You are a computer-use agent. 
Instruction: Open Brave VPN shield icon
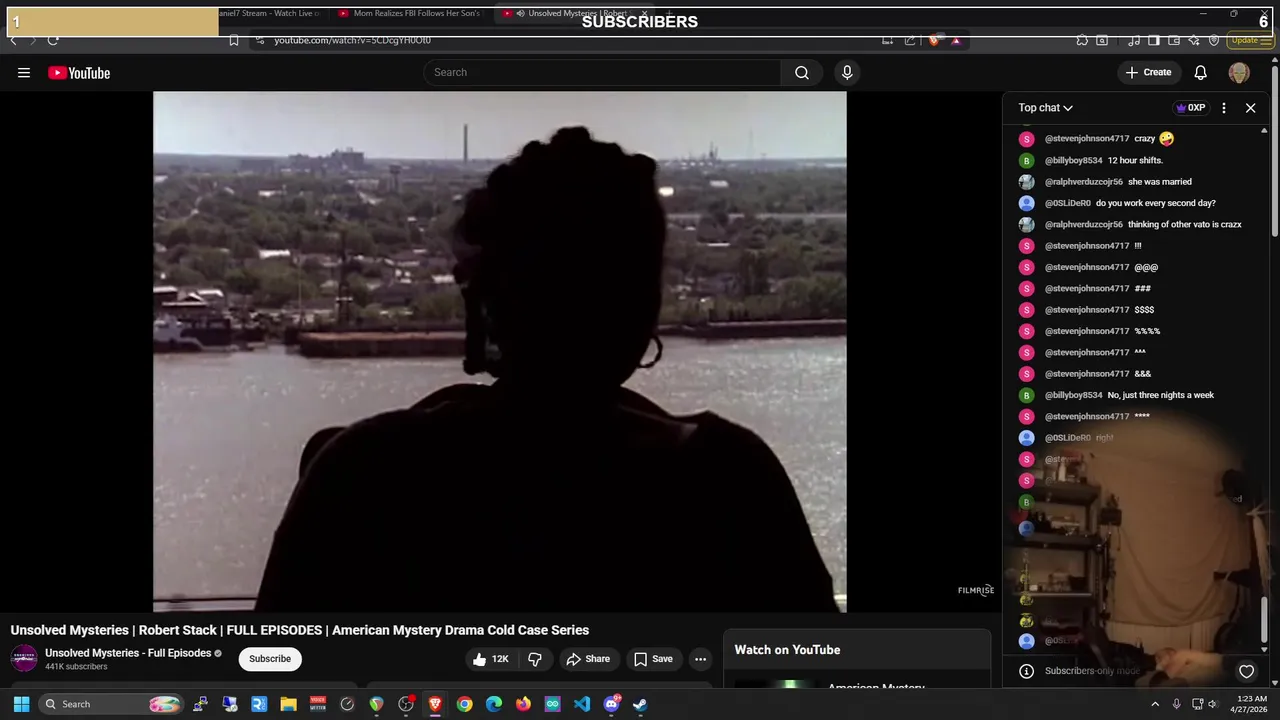[x=1214, y=40]
